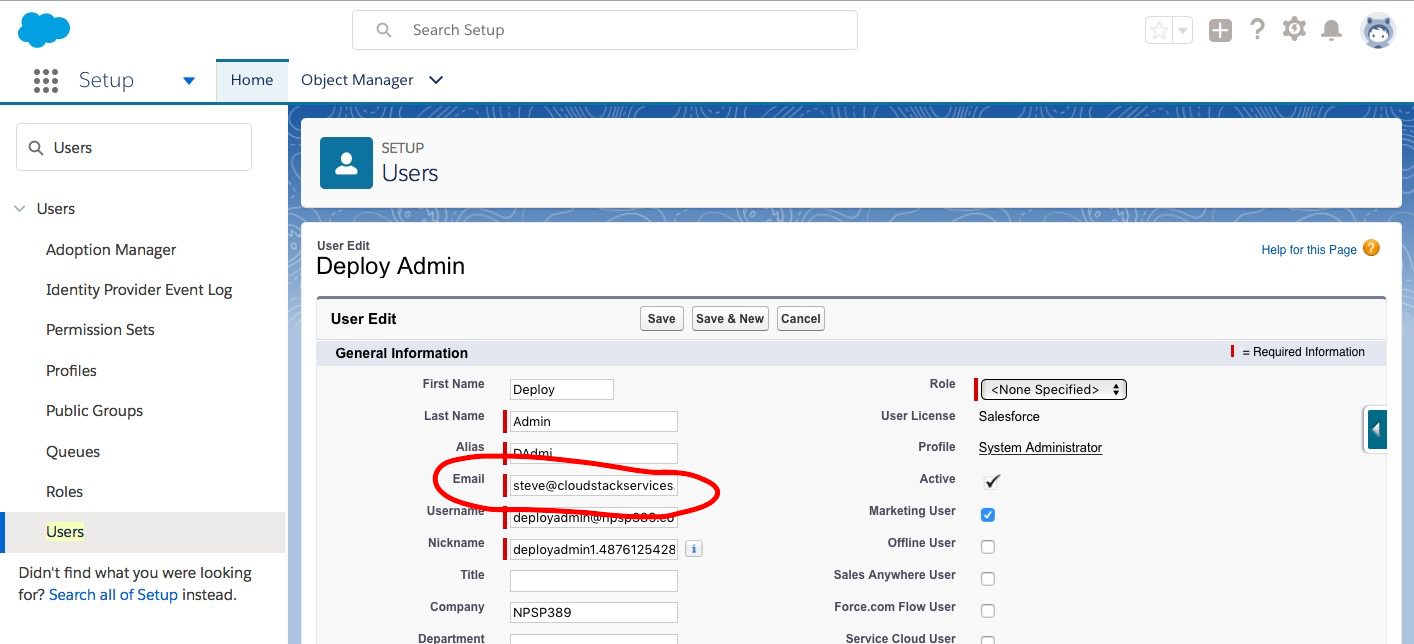Click the Username field
This screenshot has height=644, width=1414.
point(594,518)
